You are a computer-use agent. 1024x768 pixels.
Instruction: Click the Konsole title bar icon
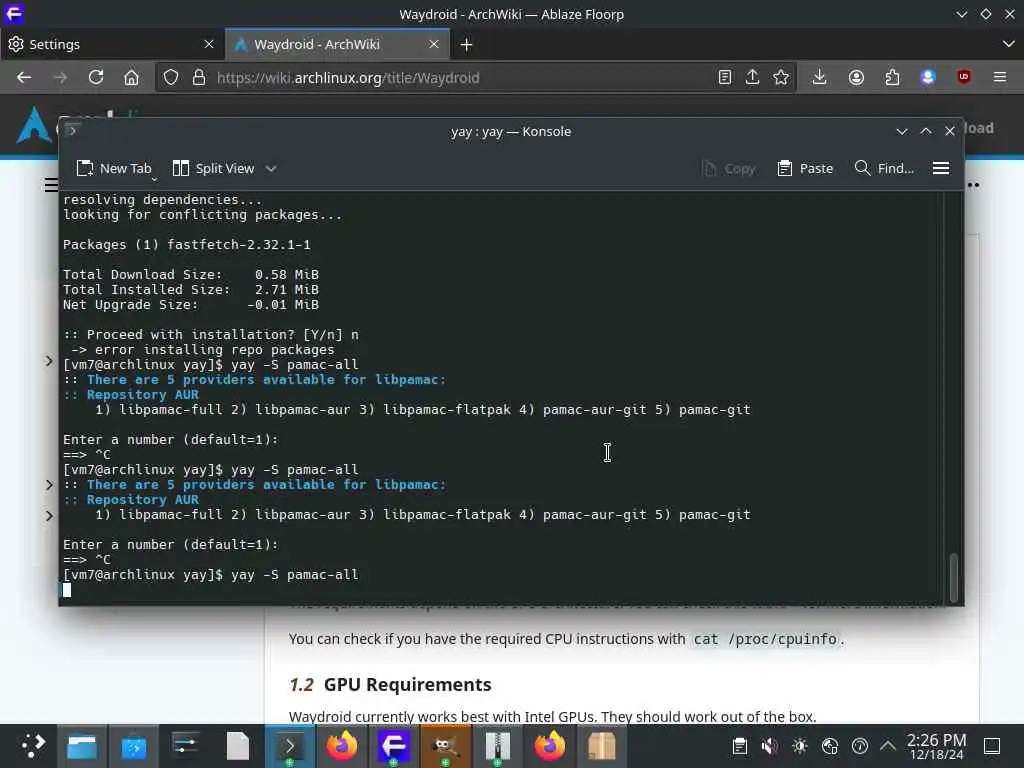72,131
